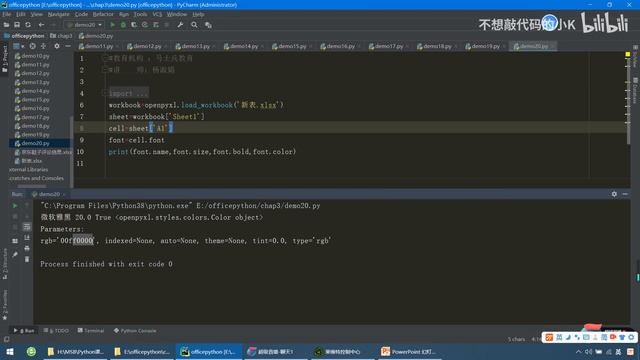Select demo17.py in the project tree
Image resolution: width=640 pixels, height=360 pixels.
click(32, 117)
